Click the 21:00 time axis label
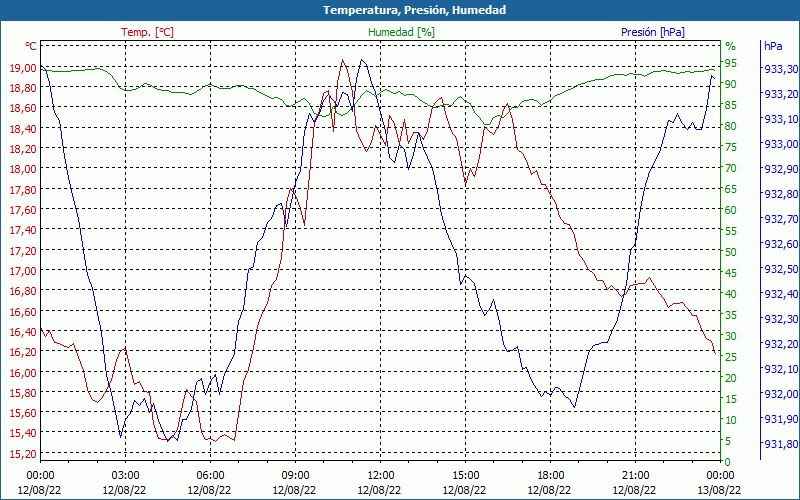800x500 pixels. pyautogui.click(x=635, y=476)
